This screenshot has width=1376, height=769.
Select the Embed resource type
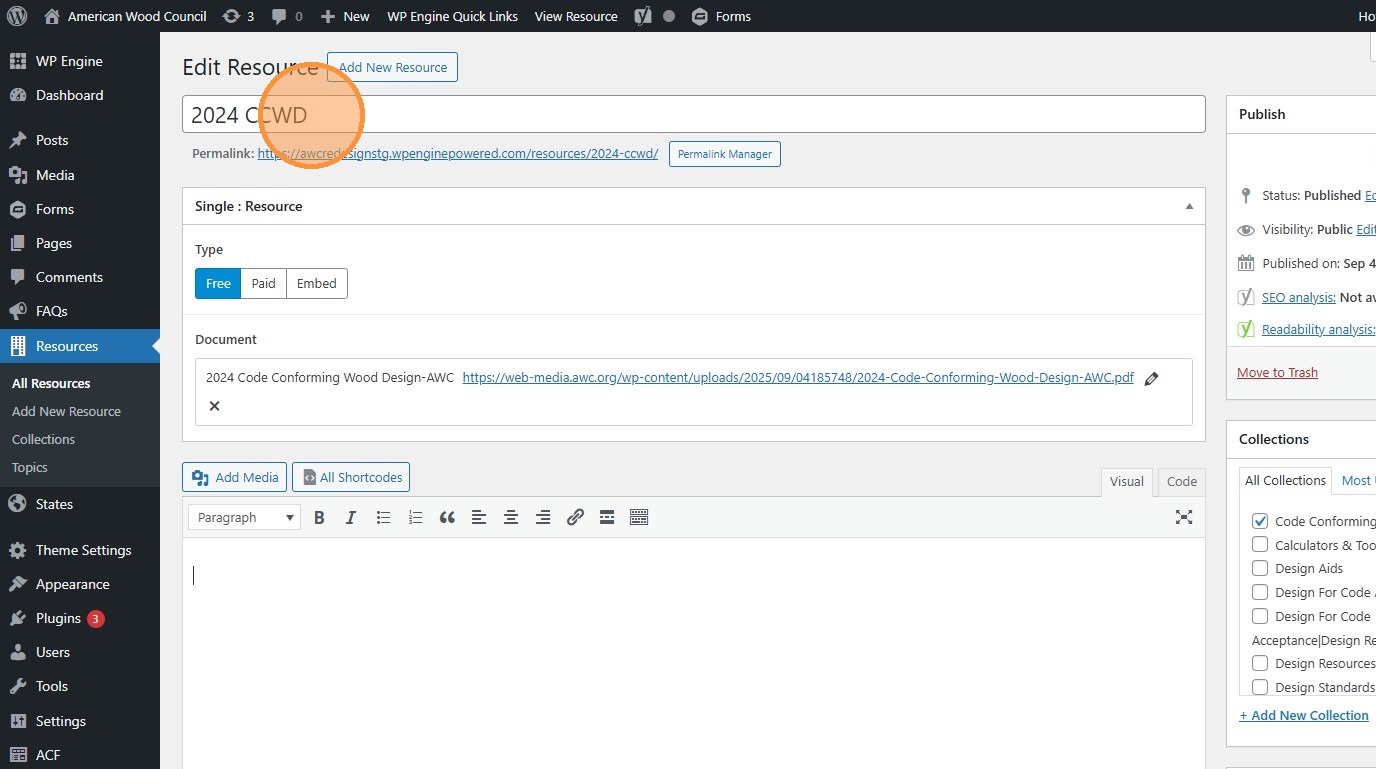pyautogui.click(x=317, y=283)
